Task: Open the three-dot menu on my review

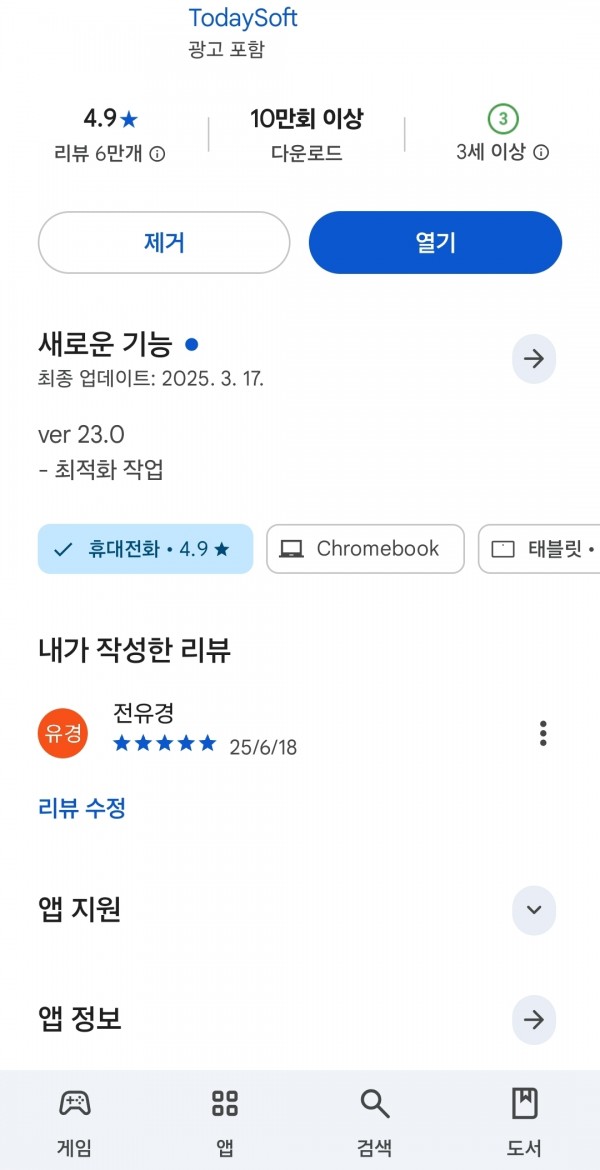Action: click(x=543, y=733)
